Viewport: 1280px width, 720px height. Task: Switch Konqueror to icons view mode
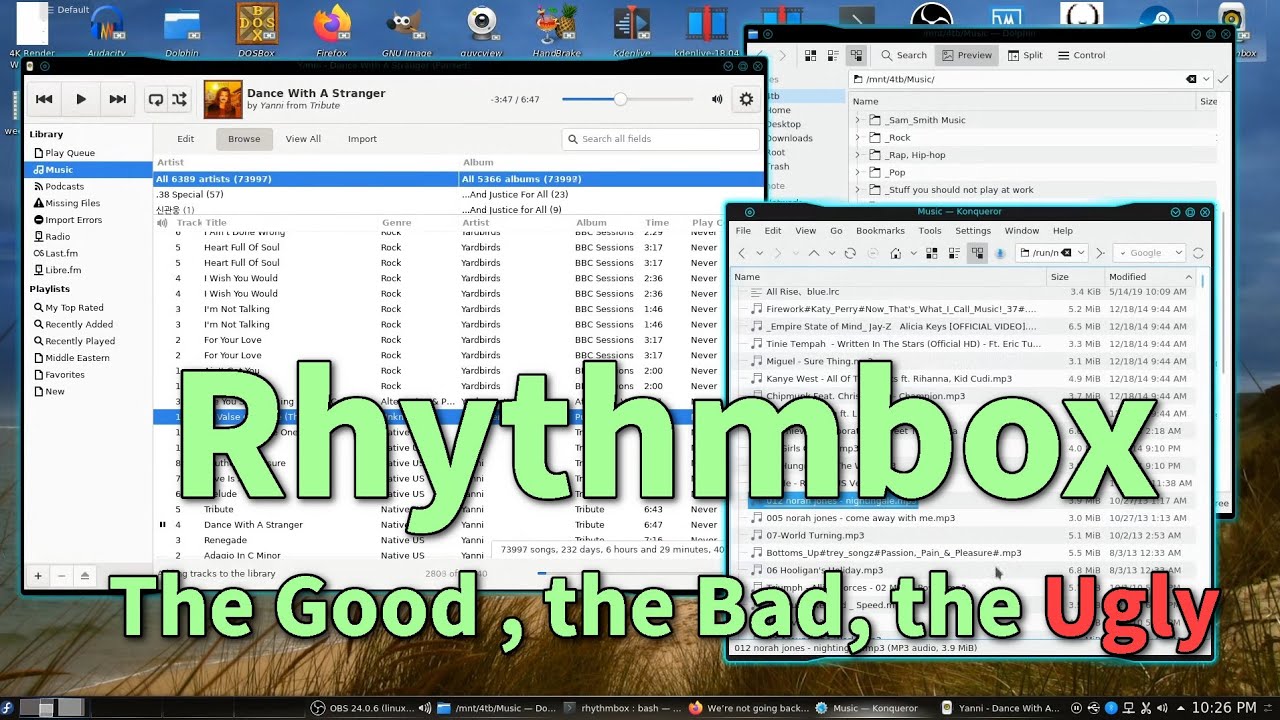coord(931,254)
